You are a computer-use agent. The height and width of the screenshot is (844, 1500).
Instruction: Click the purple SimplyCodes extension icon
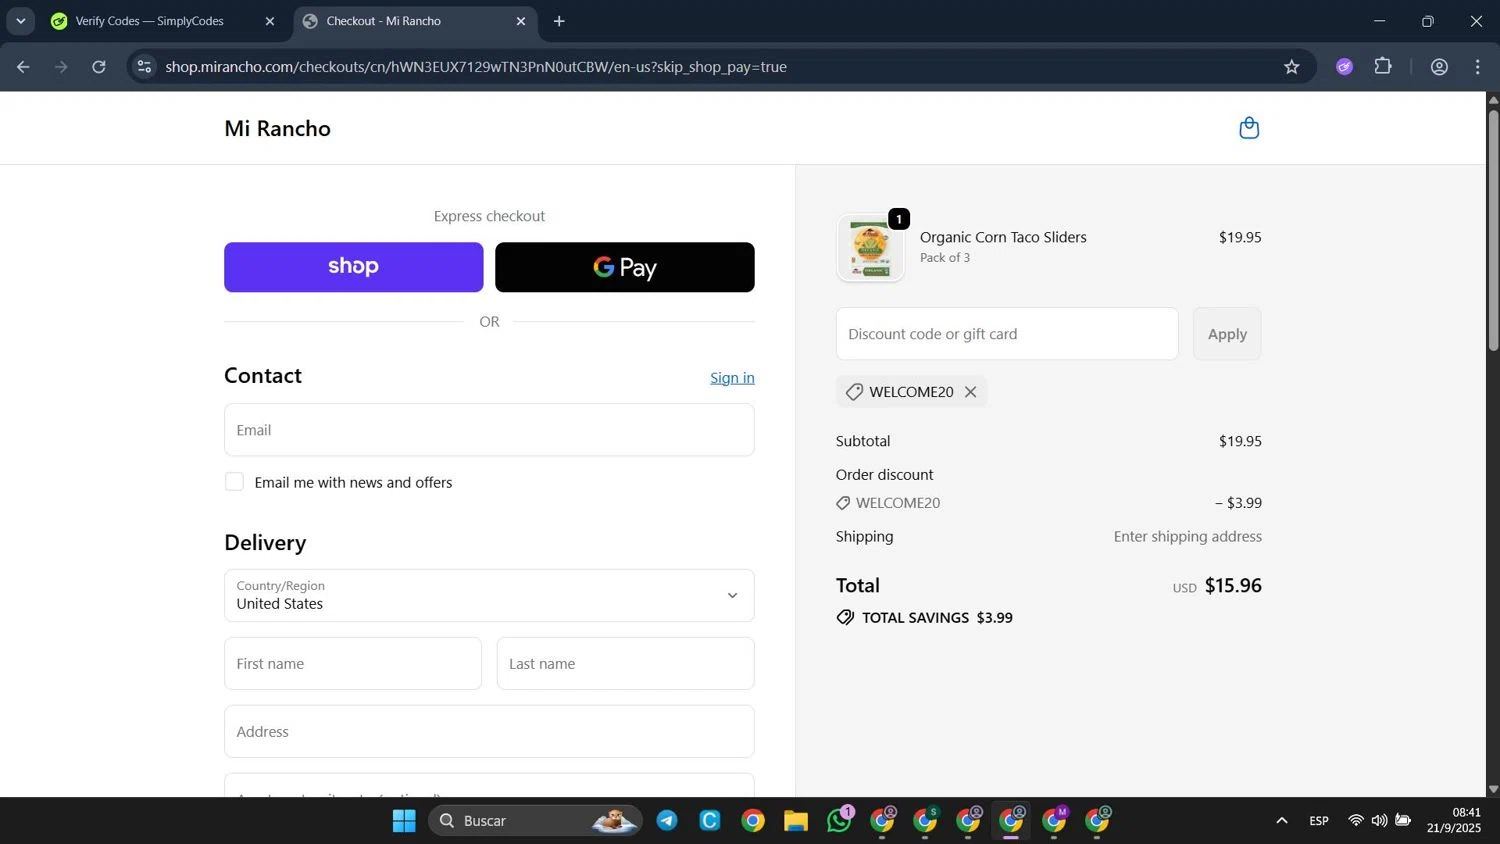tap(1344, 67)
